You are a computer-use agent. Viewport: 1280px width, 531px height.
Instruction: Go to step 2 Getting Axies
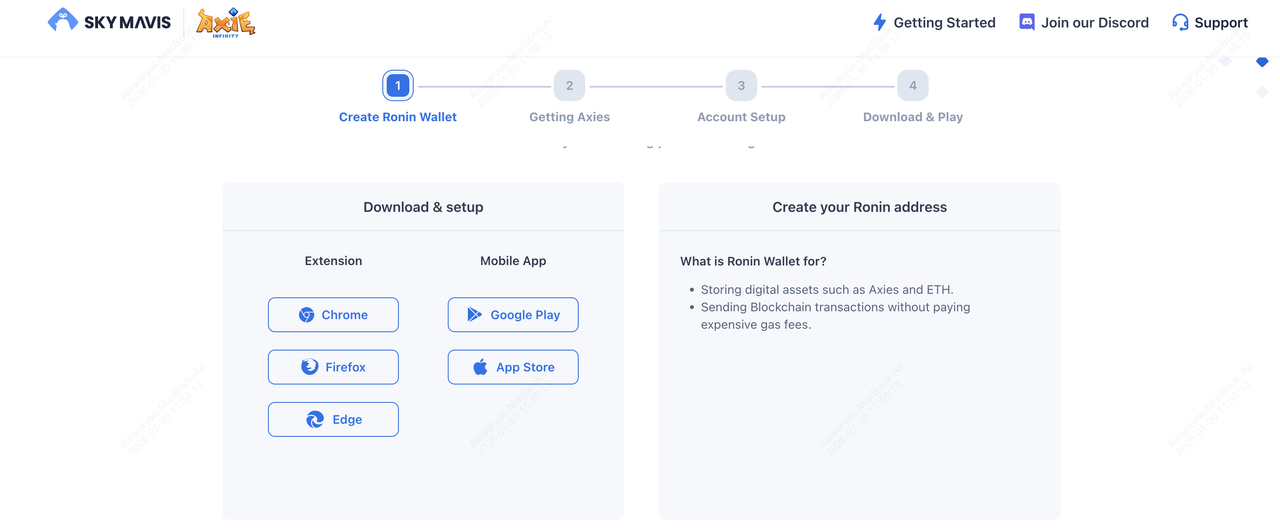[569, 86]
